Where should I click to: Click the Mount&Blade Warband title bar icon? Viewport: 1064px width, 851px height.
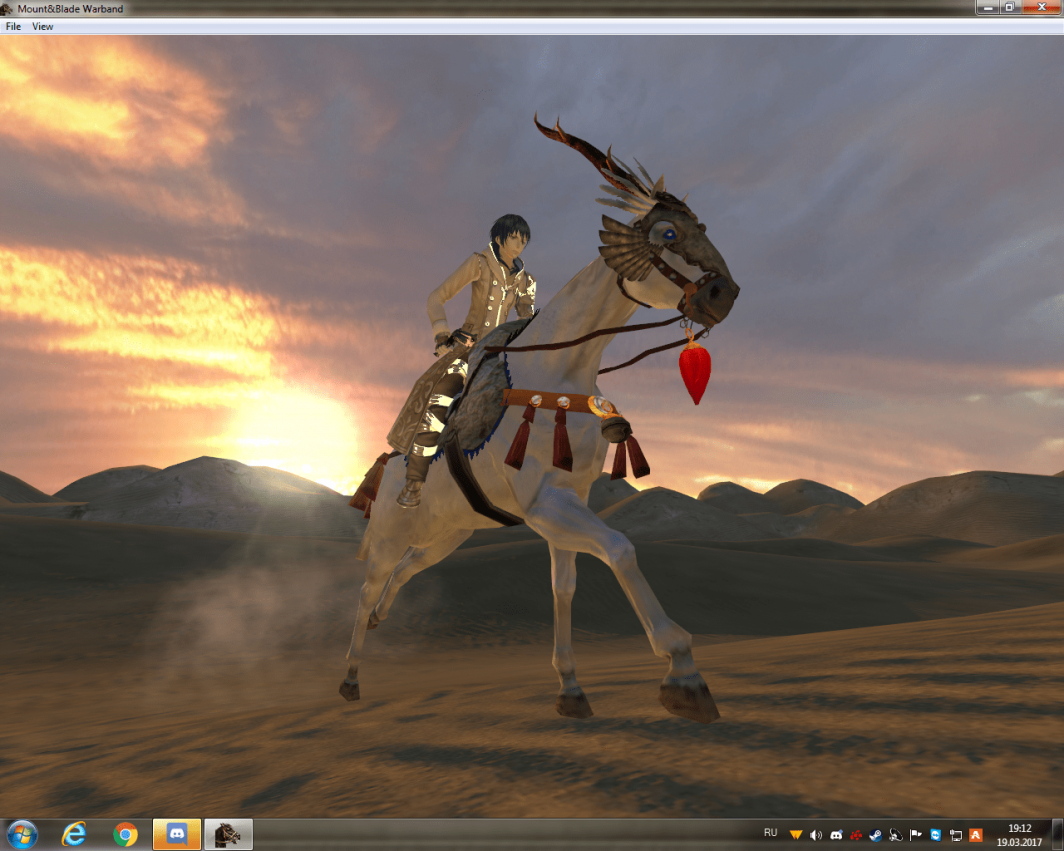[8, 8]
